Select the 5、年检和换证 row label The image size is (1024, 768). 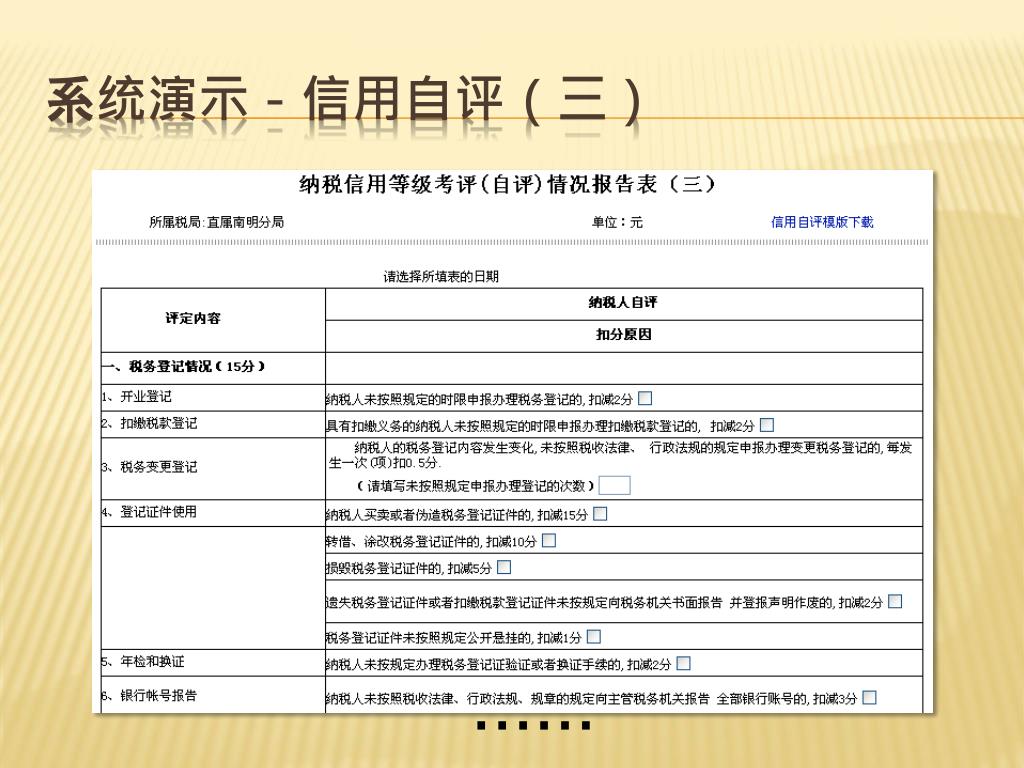[143, 662]
